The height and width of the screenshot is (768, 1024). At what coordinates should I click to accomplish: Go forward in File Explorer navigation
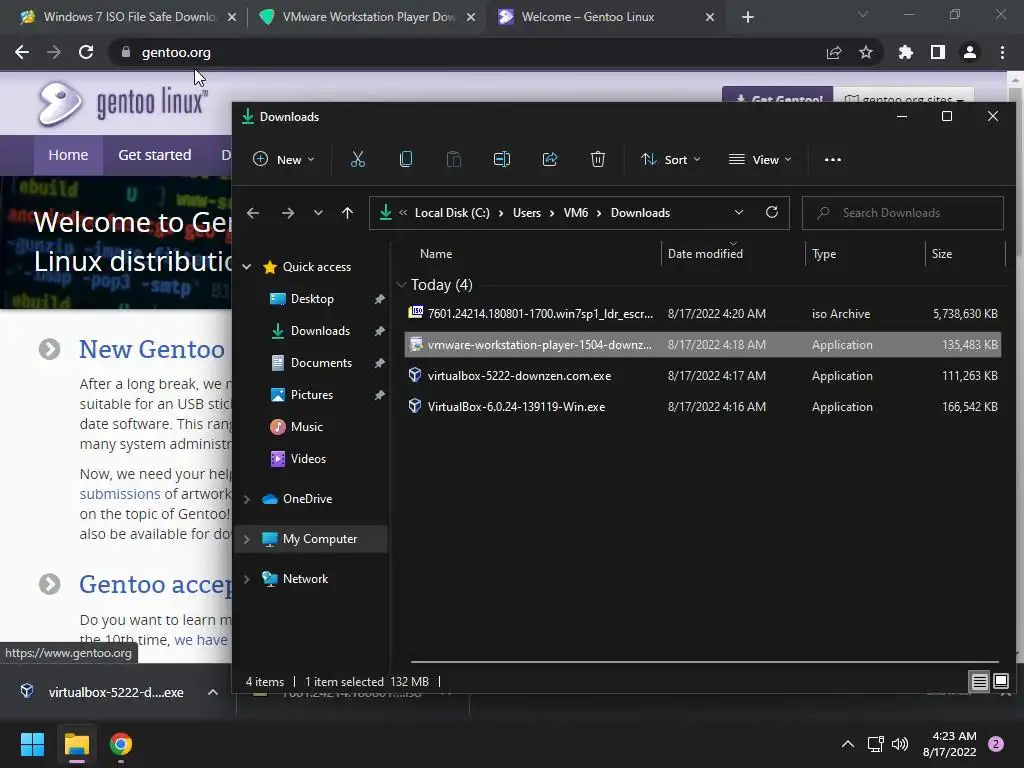pos(287,213)
